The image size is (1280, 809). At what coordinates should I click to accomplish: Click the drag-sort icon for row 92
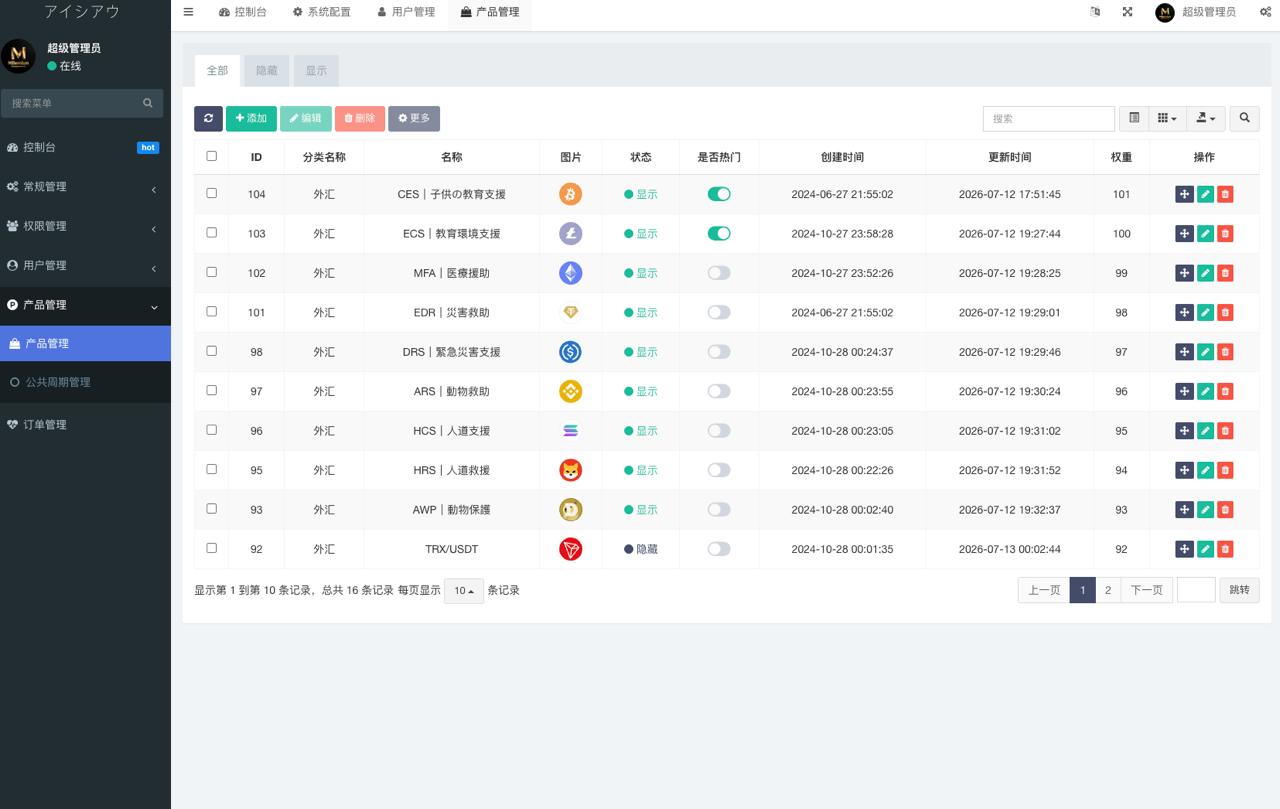1184,549
